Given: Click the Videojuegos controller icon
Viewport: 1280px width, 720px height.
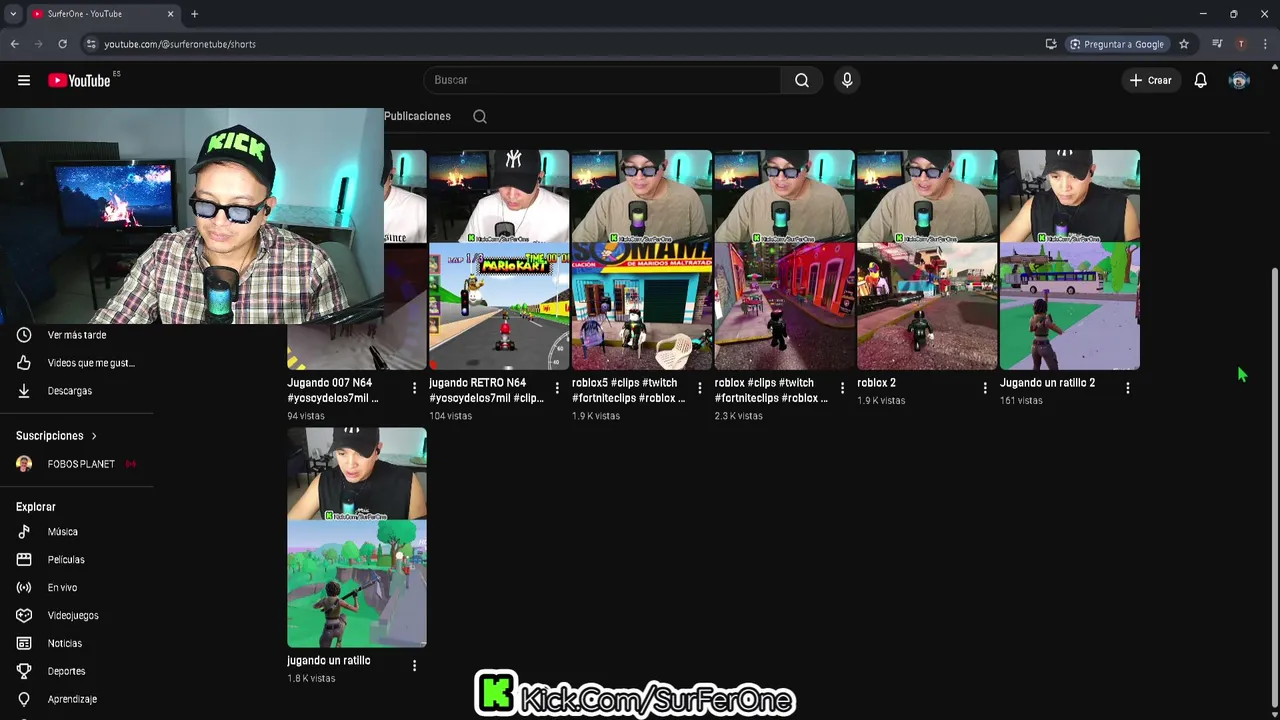Looking at the screenshot, I should click(x=24, y=616).
